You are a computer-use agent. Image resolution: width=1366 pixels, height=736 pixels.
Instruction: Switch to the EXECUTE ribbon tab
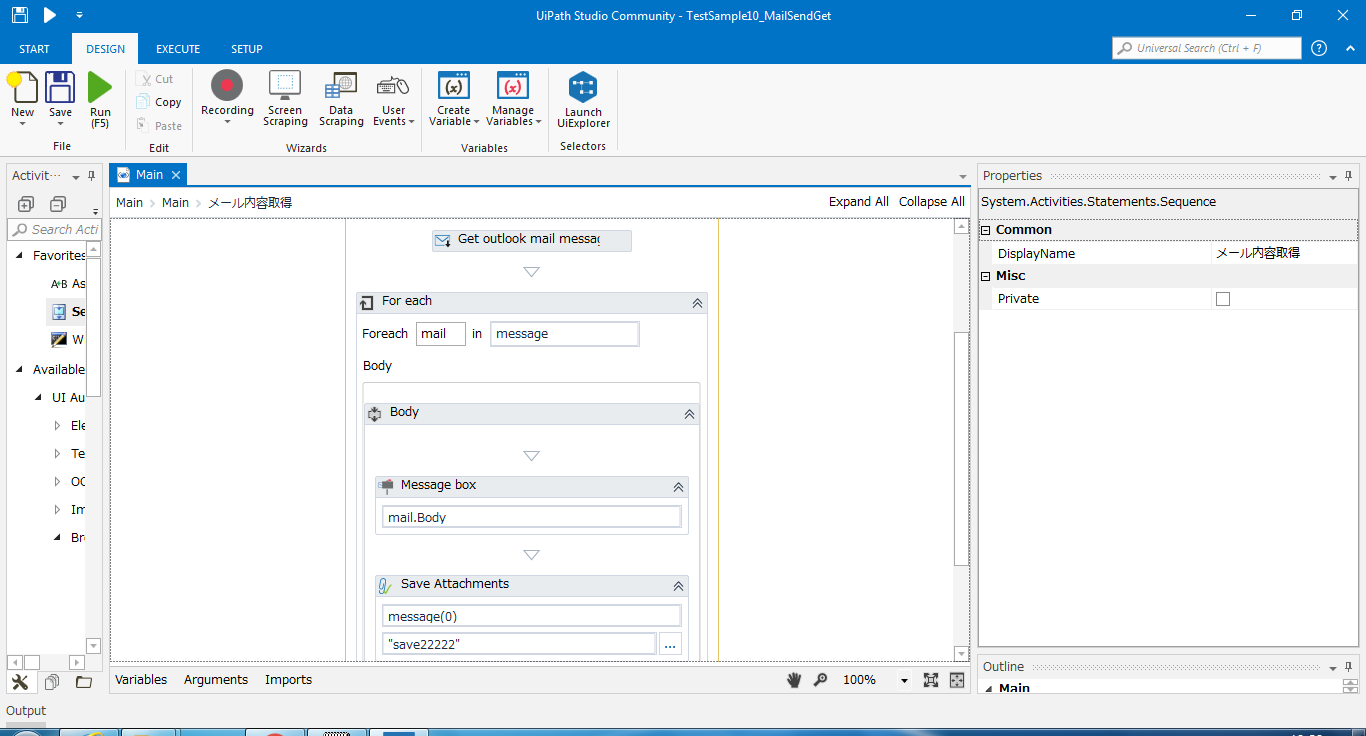coord(178,49)
